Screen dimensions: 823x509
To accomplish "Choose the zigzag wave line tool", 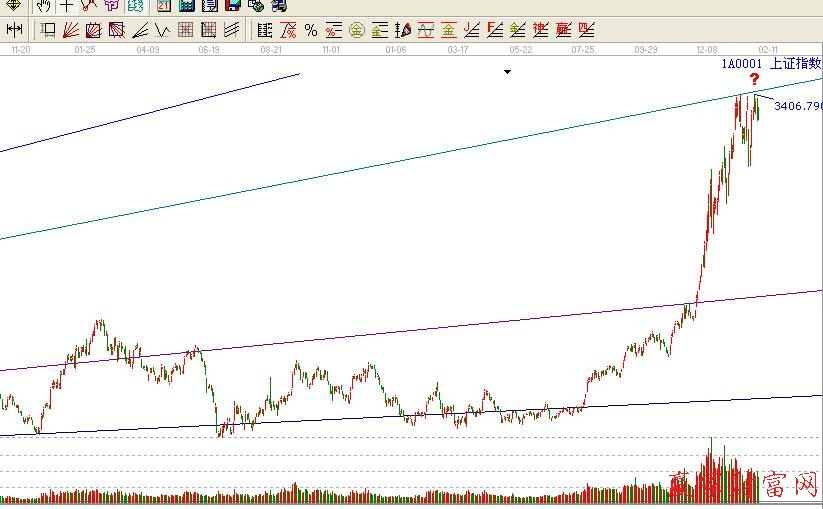I will click(162, 30).
